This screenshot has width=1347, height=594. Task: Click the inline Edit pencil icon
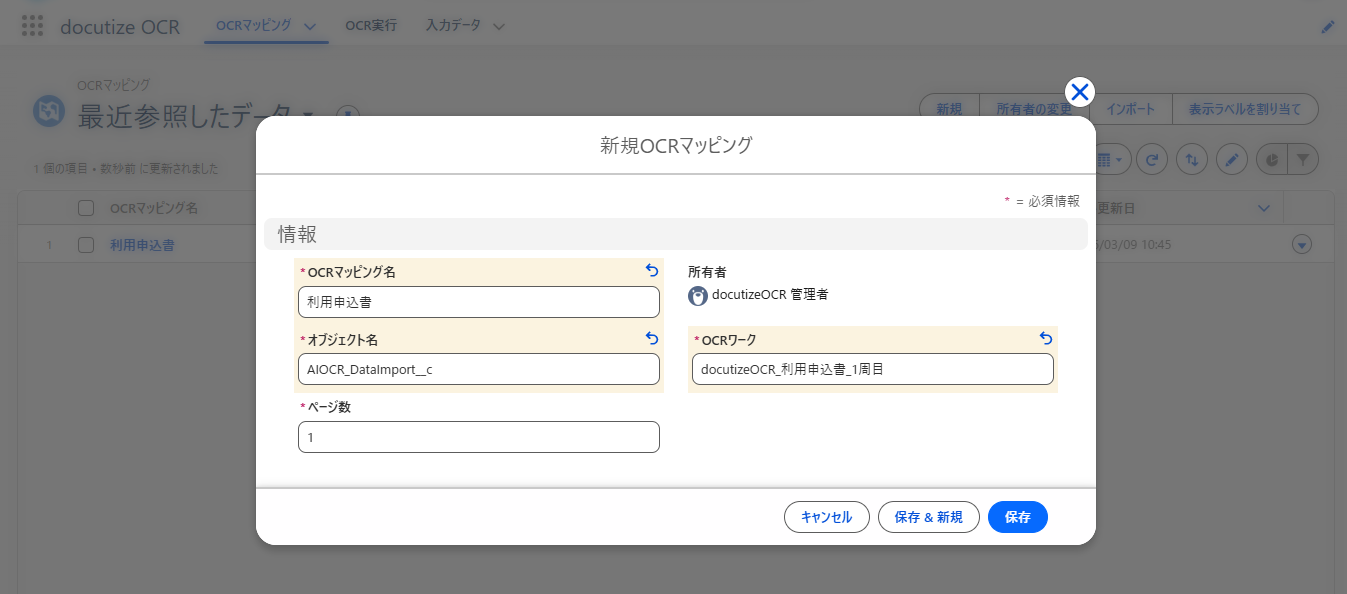click(x=1231, y=159)
